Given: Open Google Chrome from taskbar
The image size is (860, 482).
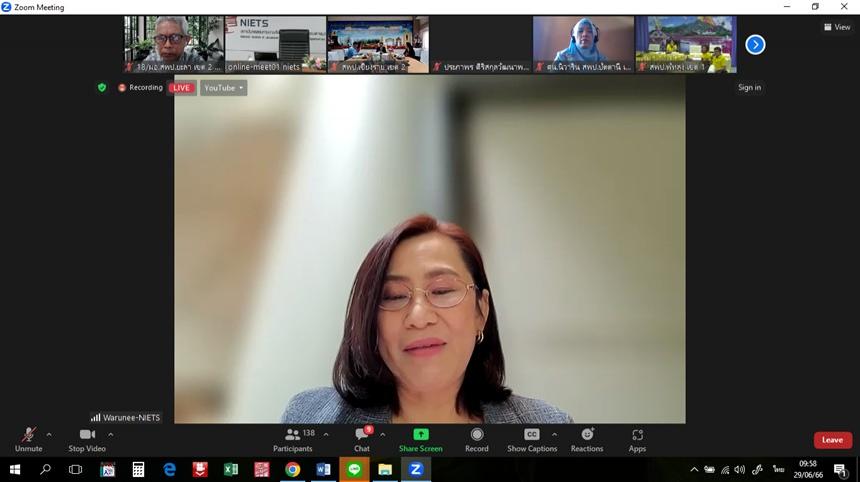Looking at the screenshot, I should [x=293, y=469].
